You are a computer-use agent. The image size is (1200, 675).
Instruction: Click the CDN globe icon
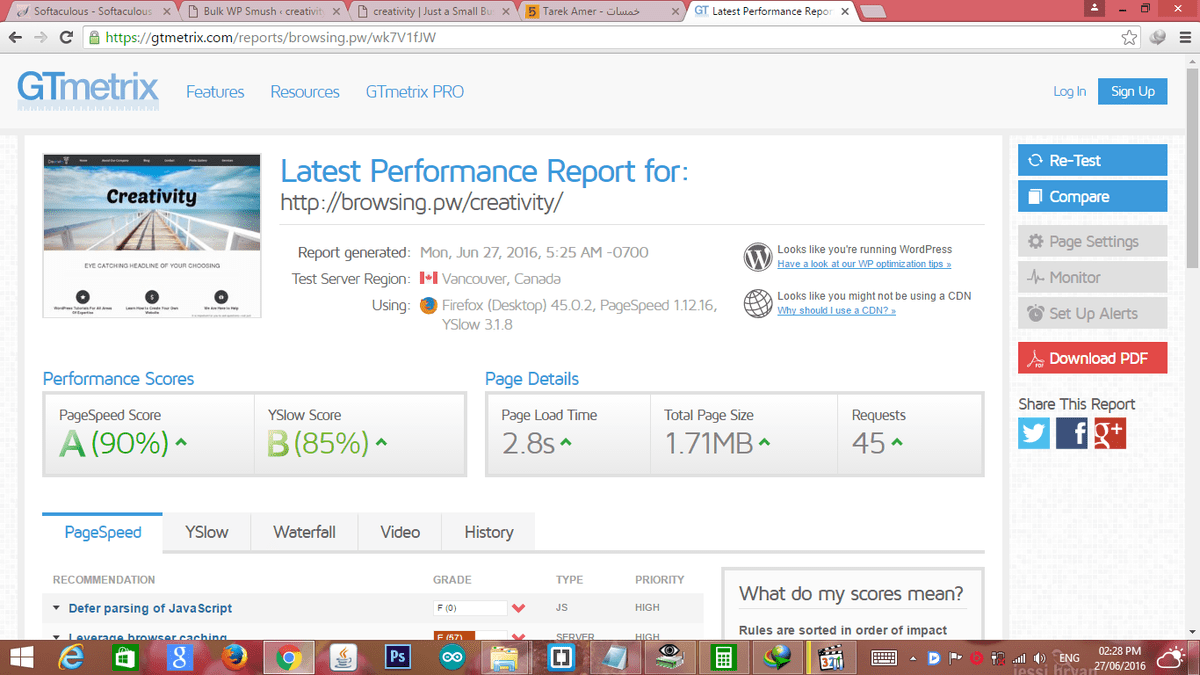point(758,303)
